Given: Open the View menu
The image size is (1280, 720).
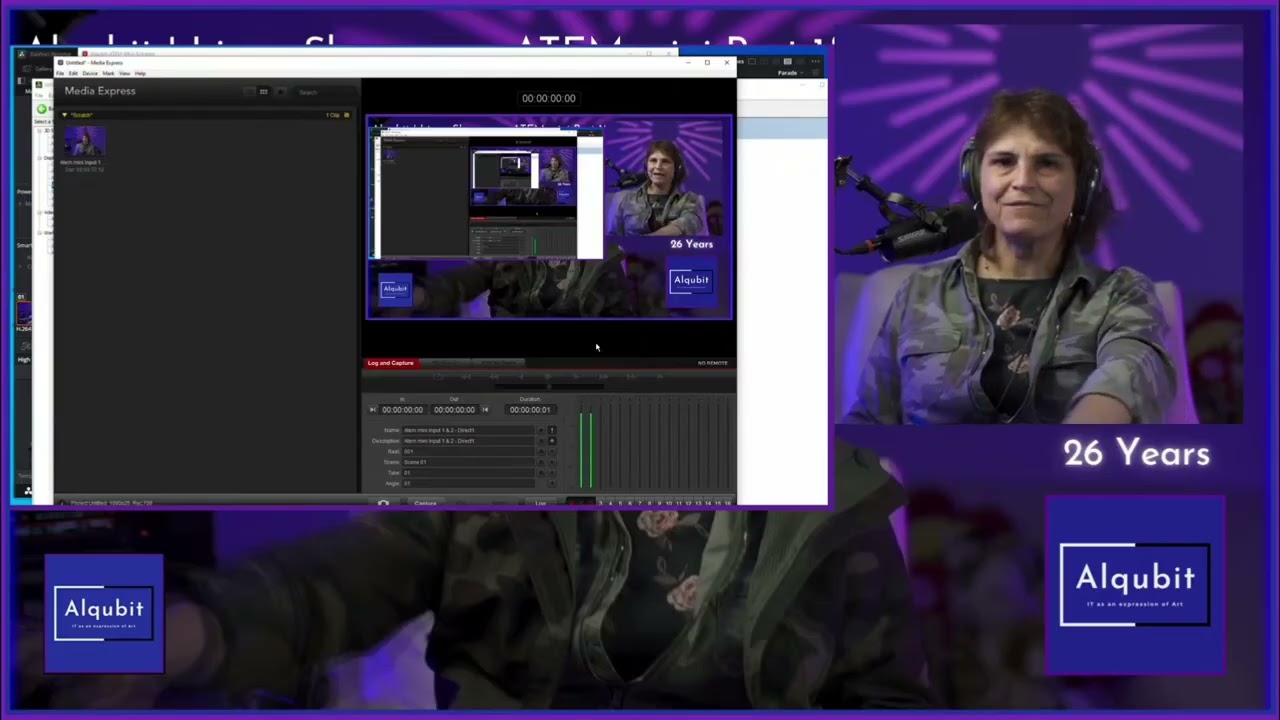Looking at the screenshot, I should point(124,73).
